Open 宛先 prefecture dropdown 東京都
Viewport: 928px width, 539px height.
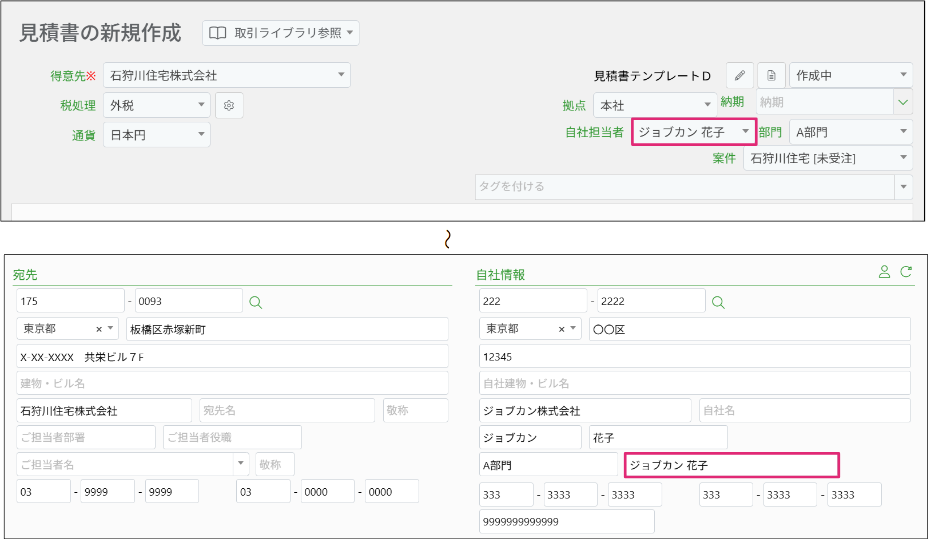pyautogui.click(x=67, y=328)
